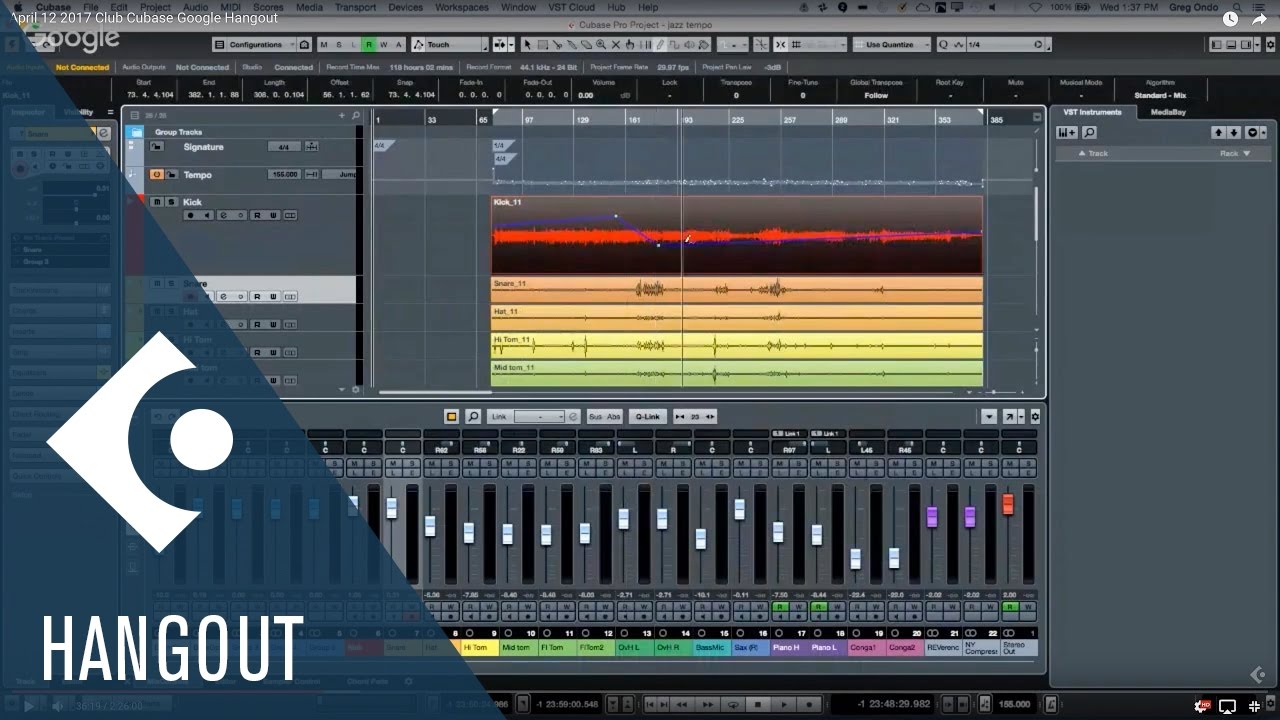Select the Range Selection tool
This screenshot has width=1280, height=720.
(x=543, y=45)
